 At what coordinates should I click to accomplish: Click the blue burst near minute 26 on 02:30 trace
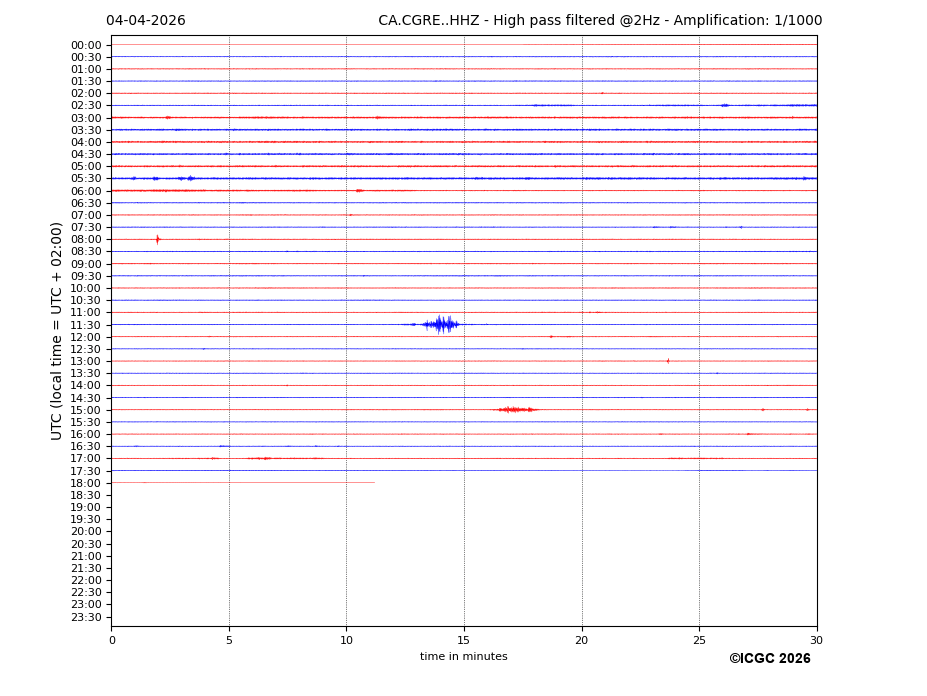[724, 105]
